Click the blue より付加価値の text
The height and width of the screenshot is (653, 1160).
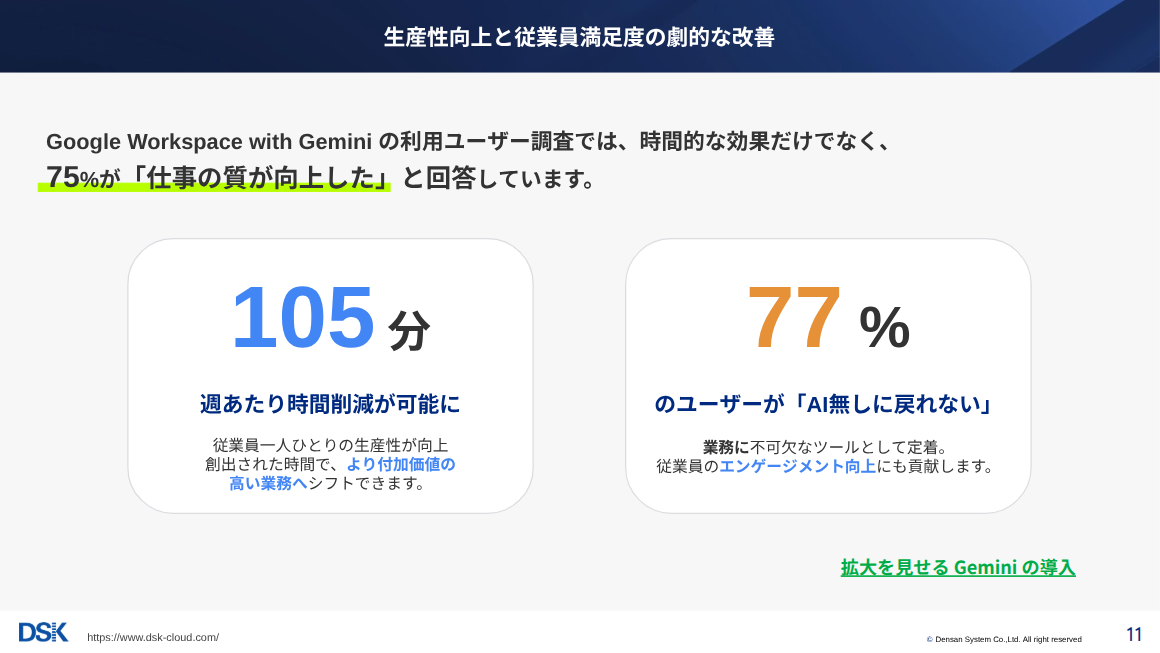point(400,464)
